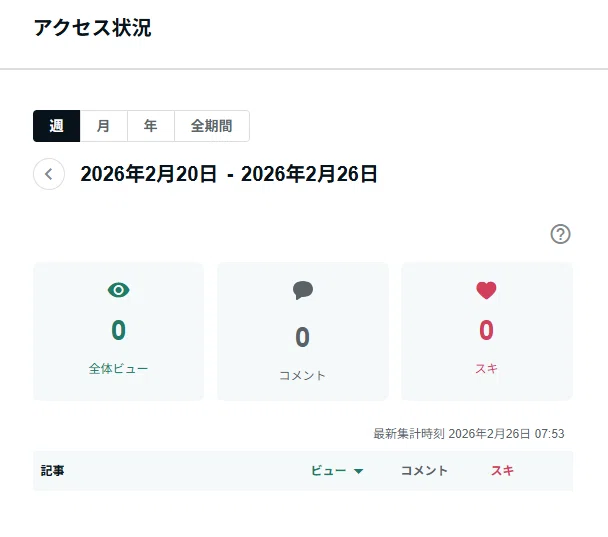The image size is (608, 537).
Task: Open the 全体ビュー stats card
Action: click(118, 332)
